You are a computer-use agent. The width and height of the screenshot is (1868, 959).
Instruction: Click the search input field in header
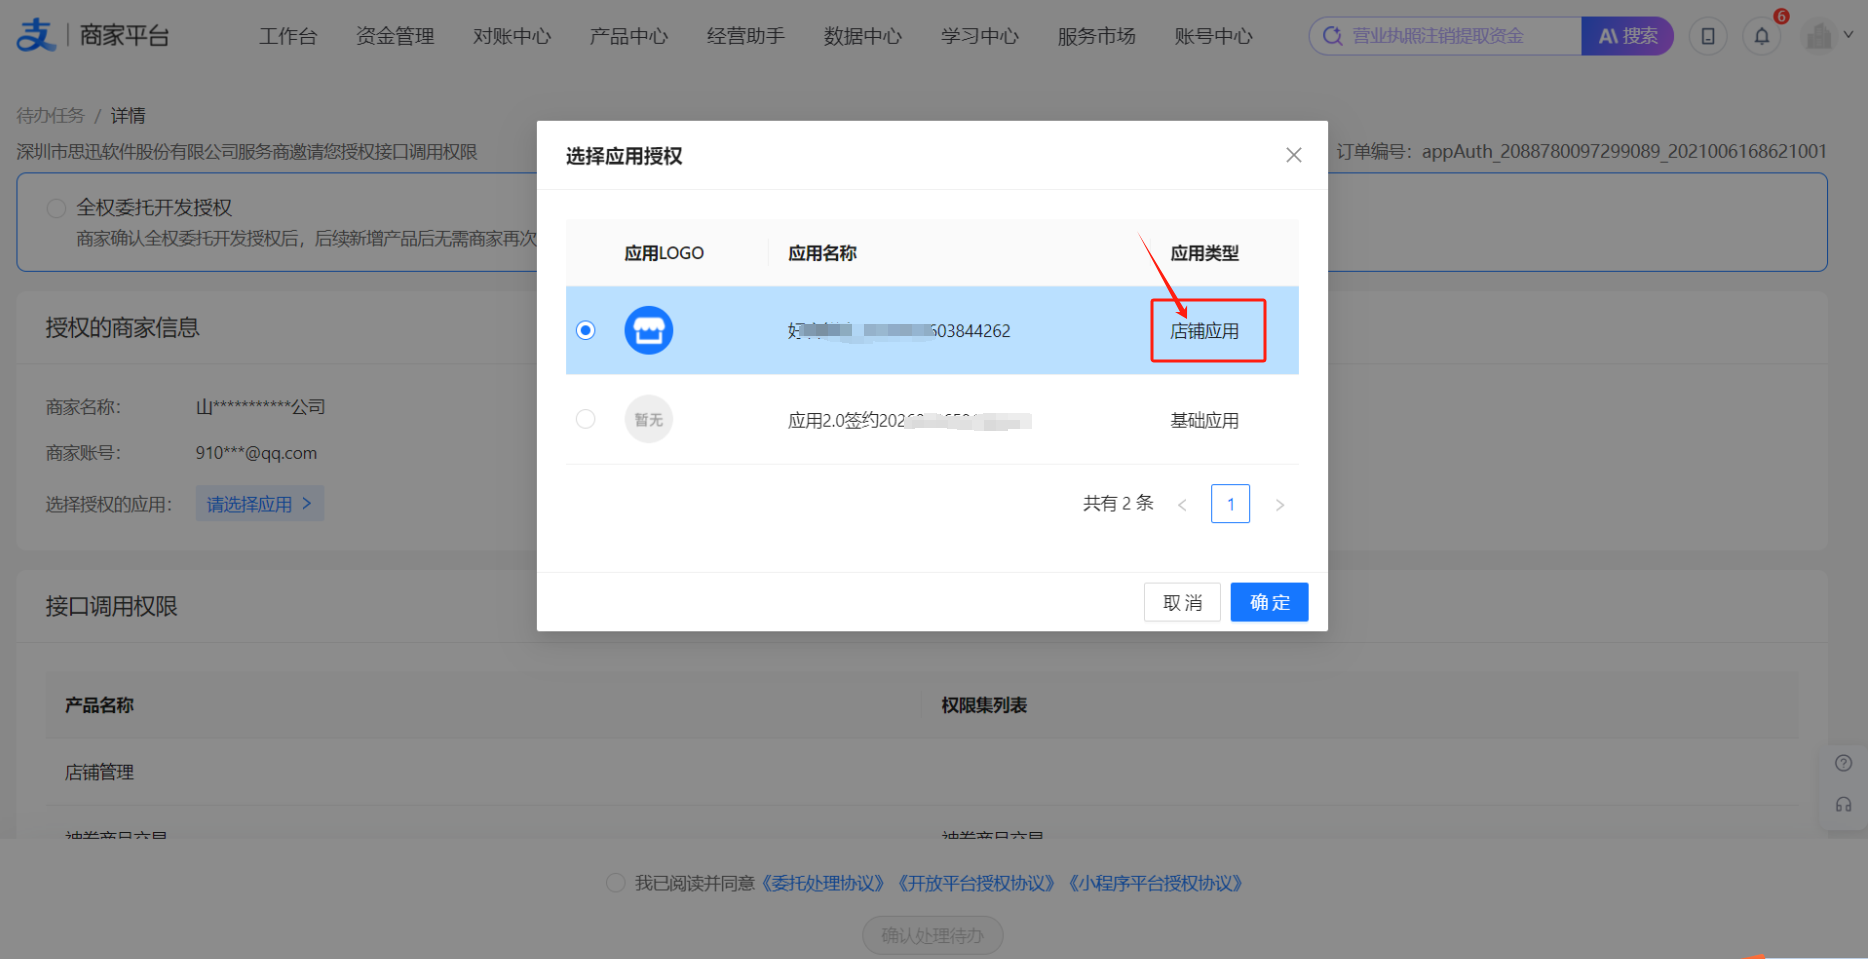click(x=1445, y=36)
